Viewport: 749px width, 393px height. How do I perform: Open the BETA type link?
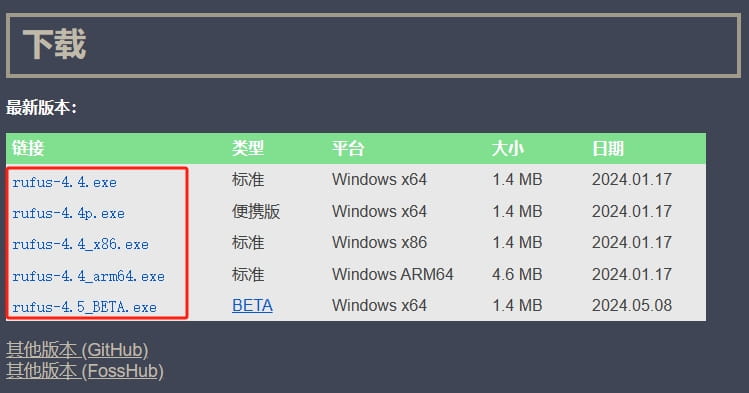[252, 305]
